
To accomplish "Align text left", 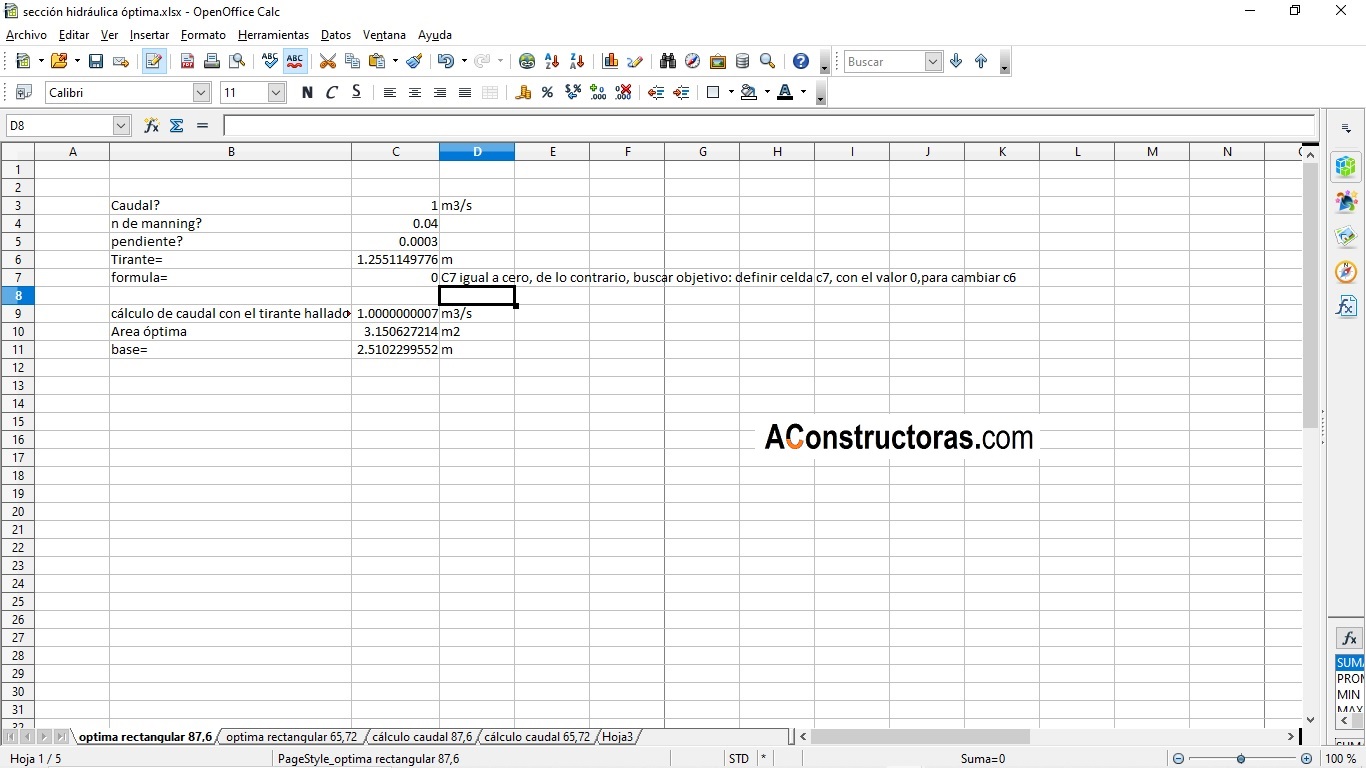I will [389, 93].
